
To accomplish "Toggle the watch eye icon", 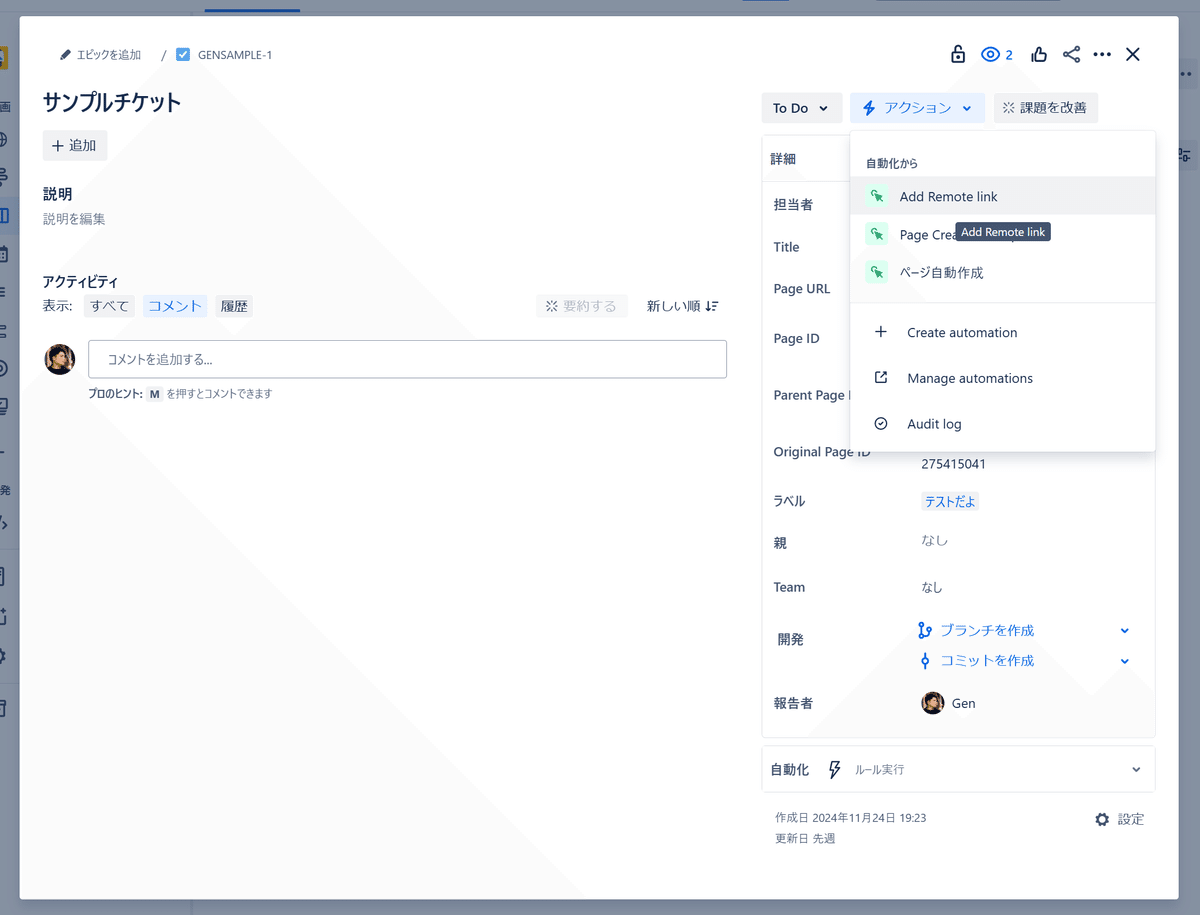I will (x=991, y=54).
